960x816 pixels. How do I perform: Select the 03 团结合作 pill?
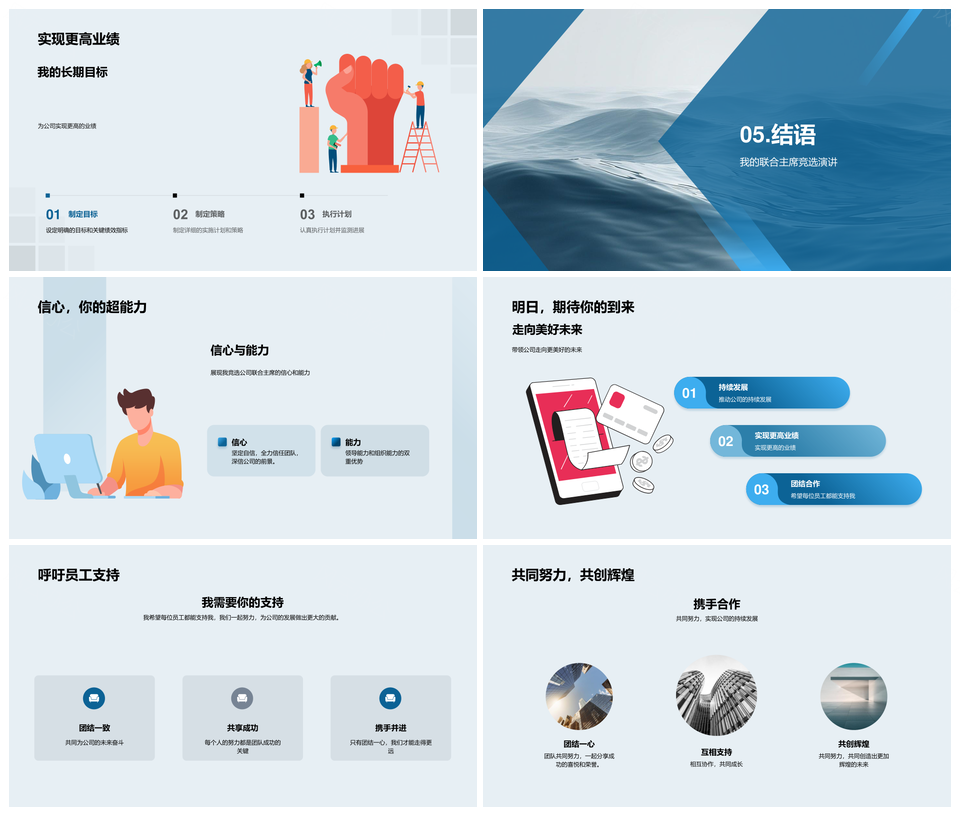[x=833, y=489]
